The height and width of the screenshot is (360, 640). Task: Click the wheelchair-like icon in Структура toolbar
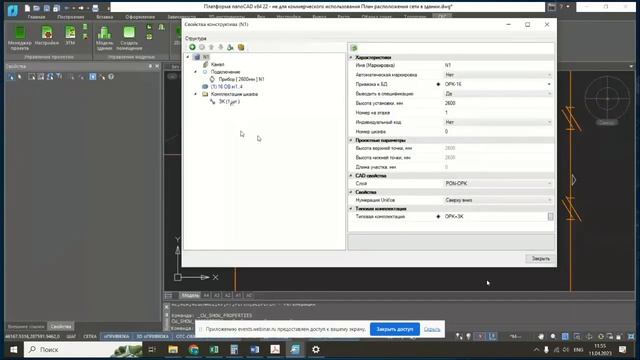tap(230, 47)
